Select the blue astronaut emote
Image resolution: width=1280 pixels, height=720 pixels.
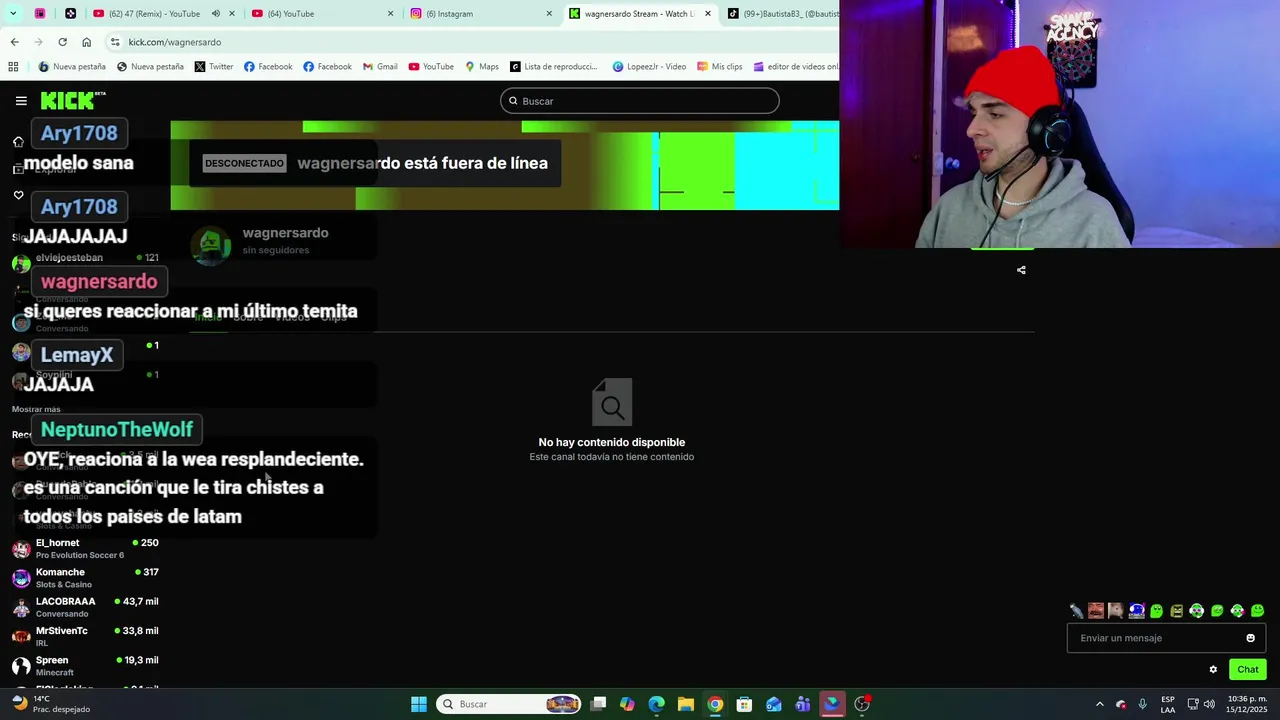point(1136,611)
